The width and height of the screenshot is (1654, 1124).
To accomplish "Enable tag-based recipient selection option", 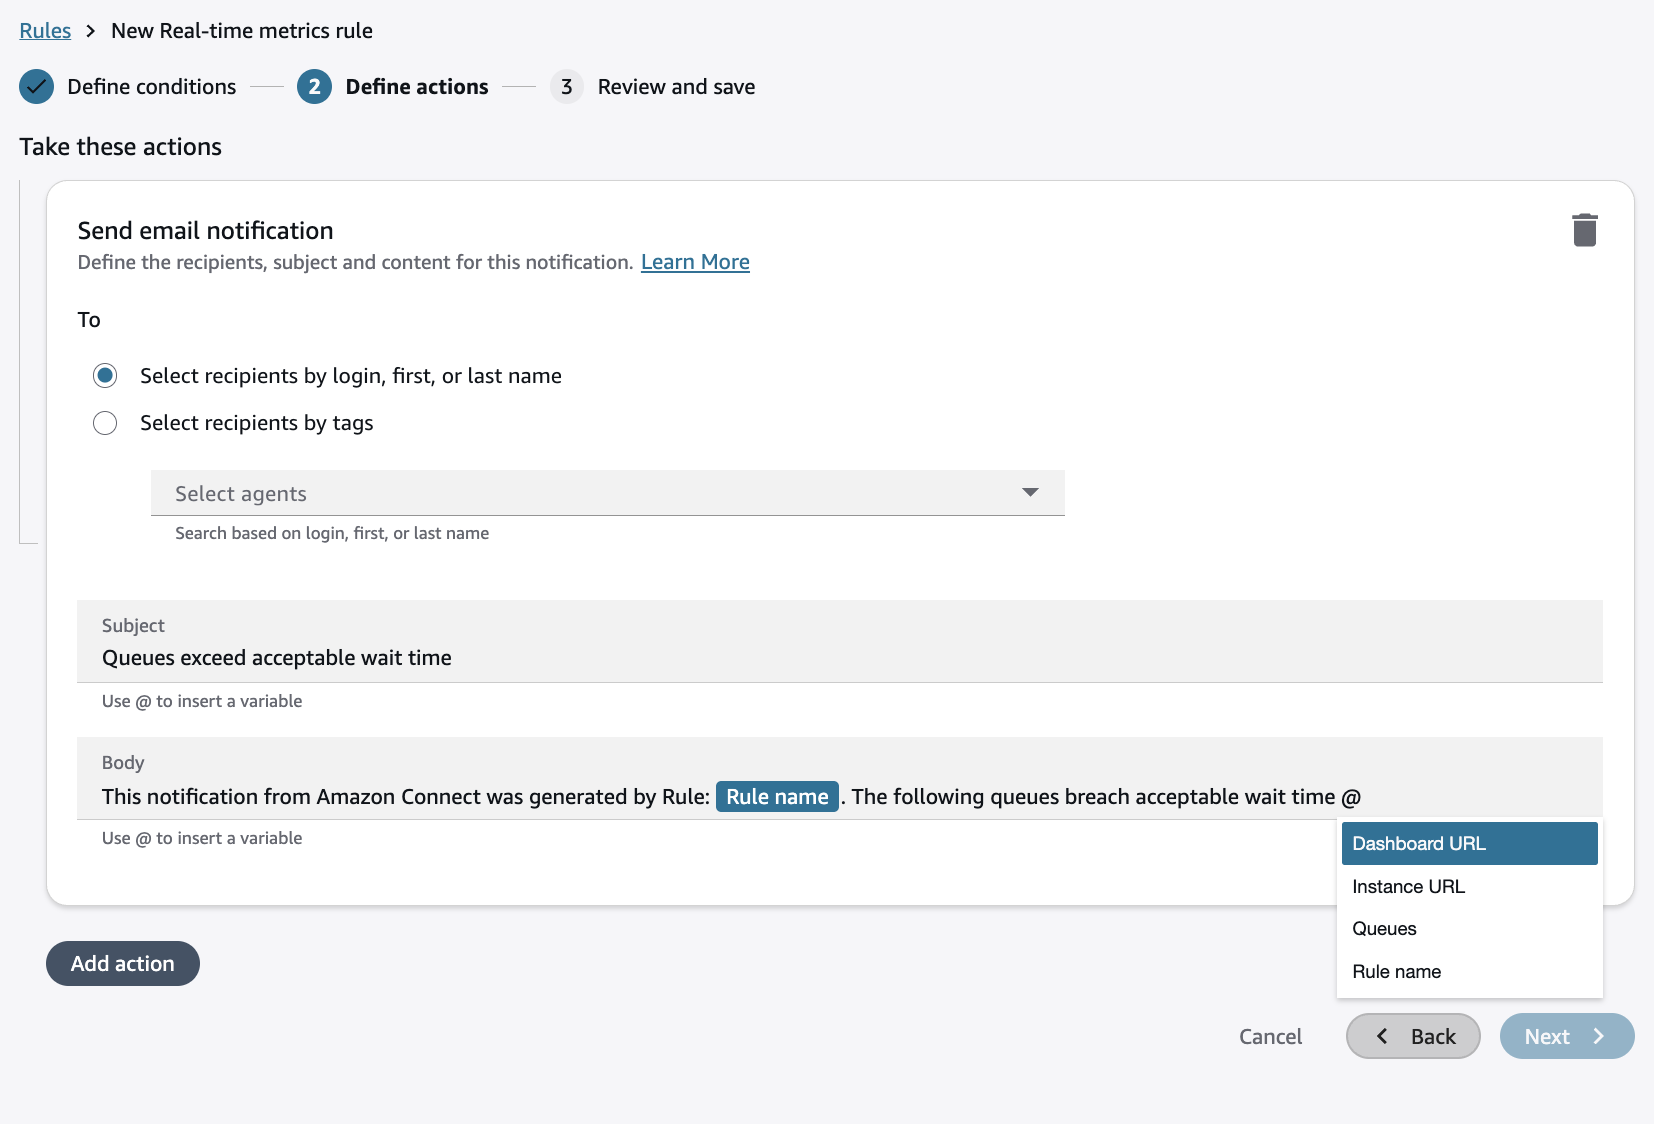I will click(105, 423).
